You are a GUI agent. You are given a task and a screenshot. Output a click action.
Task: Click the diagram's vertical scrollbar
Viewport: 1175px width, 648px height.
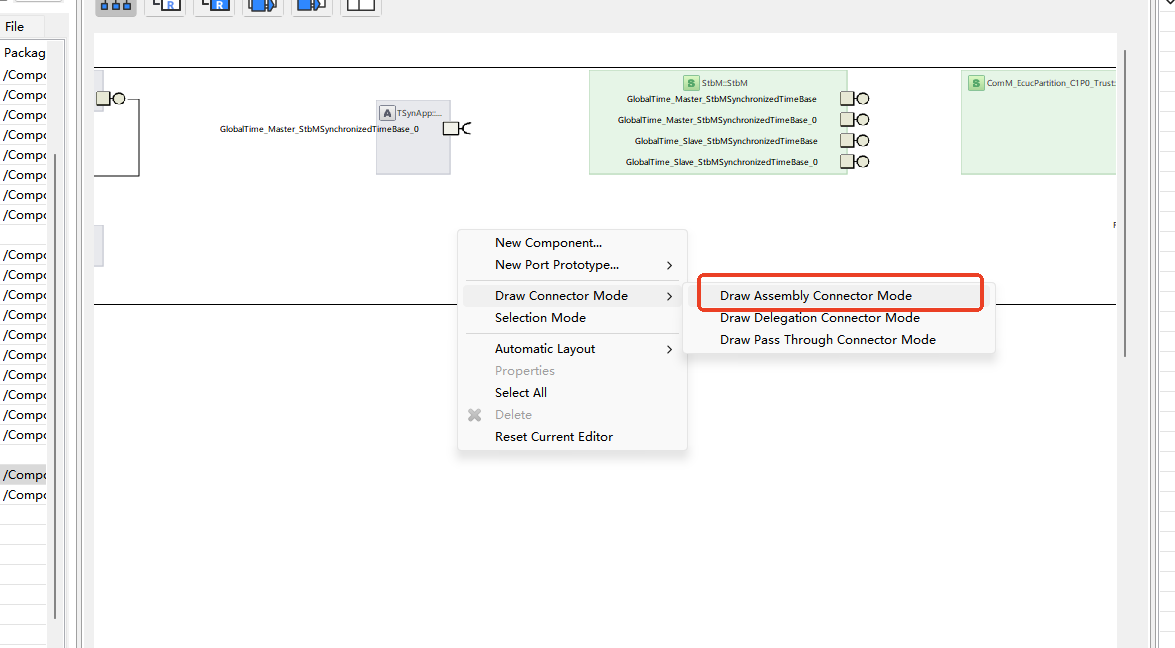tap(1126, 200)
